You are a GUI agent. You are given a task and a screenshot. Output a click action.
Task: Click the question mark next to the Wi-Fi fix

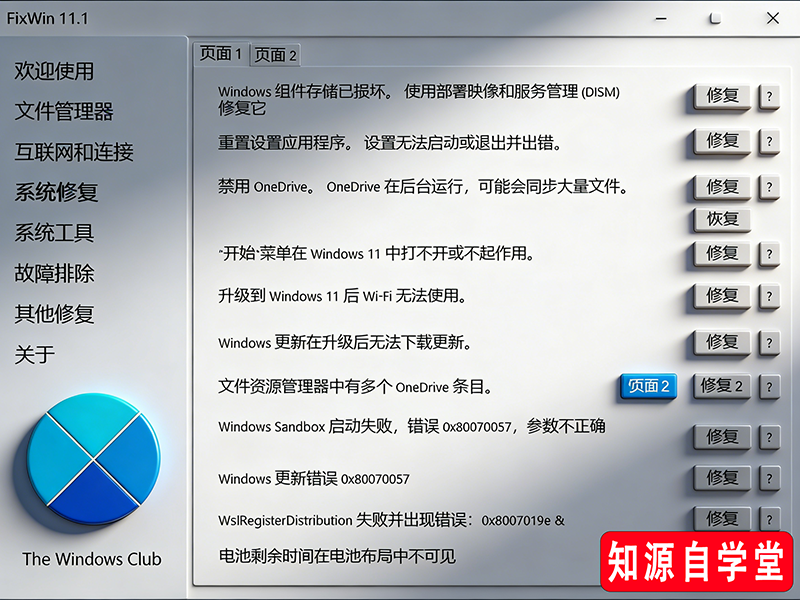769,295
